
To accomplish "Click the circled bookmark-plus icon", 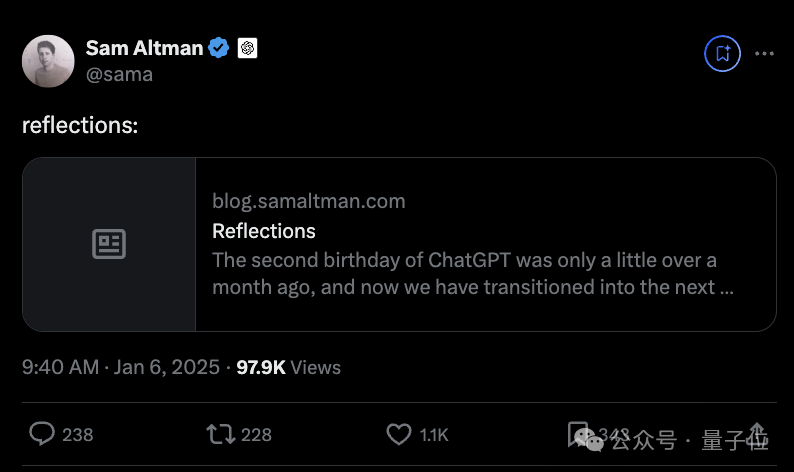I will click(722, 53).
